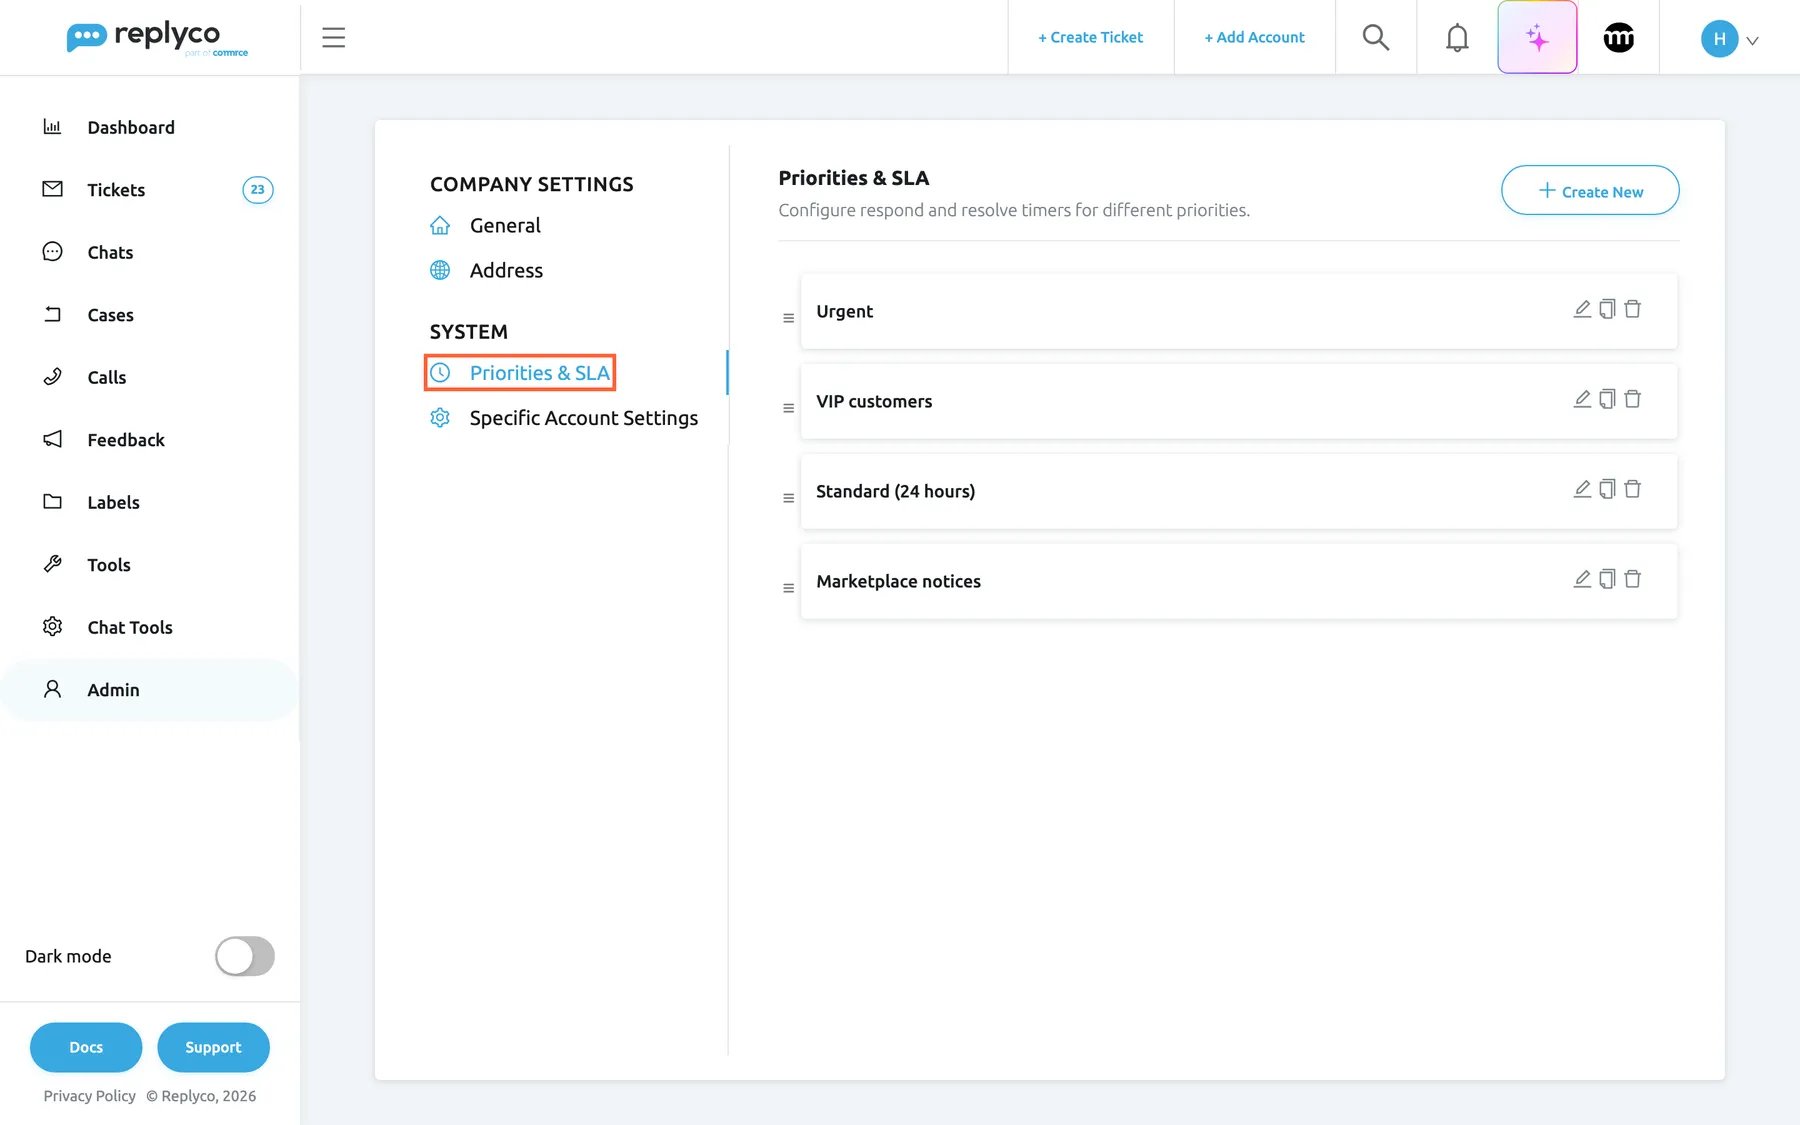1800x1125 pixels.
Task: Open Tickets in sidebar
Action: coord(150,190)
